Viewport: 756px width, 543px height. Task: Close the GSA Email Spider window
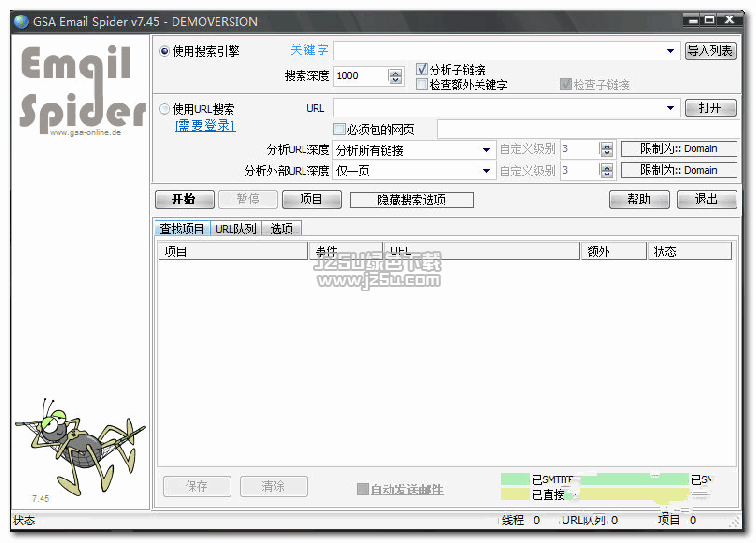[x=729, y=20]
